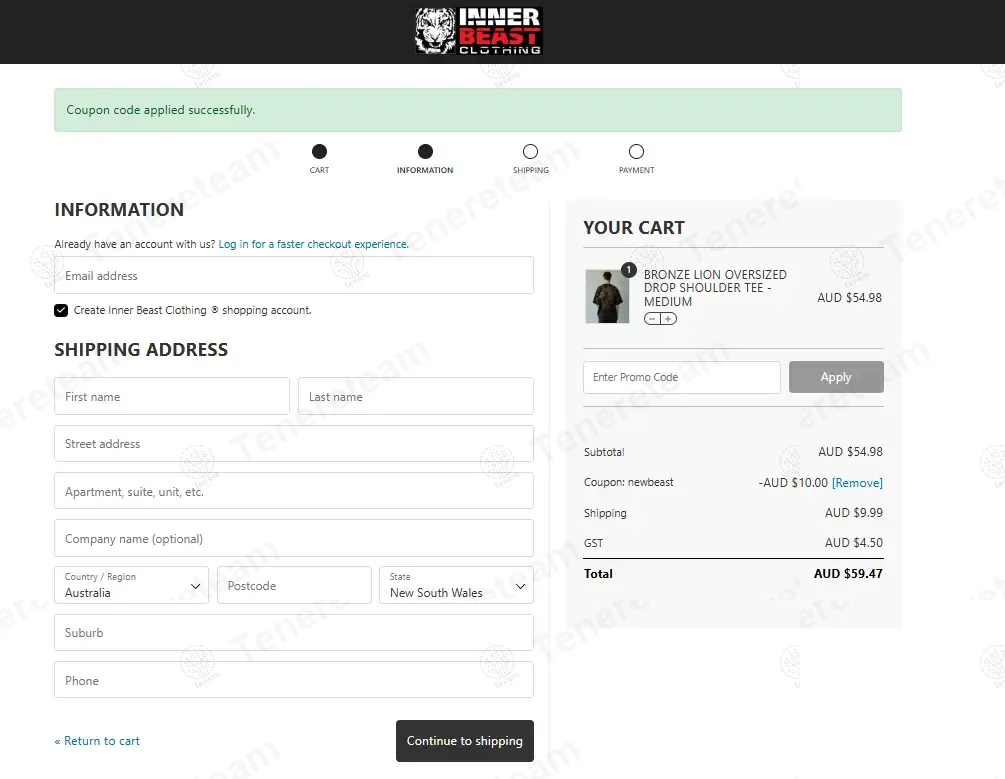Open the Country / Region dropdown
The image size is (1005, 779).
click(x=131, y=585)
